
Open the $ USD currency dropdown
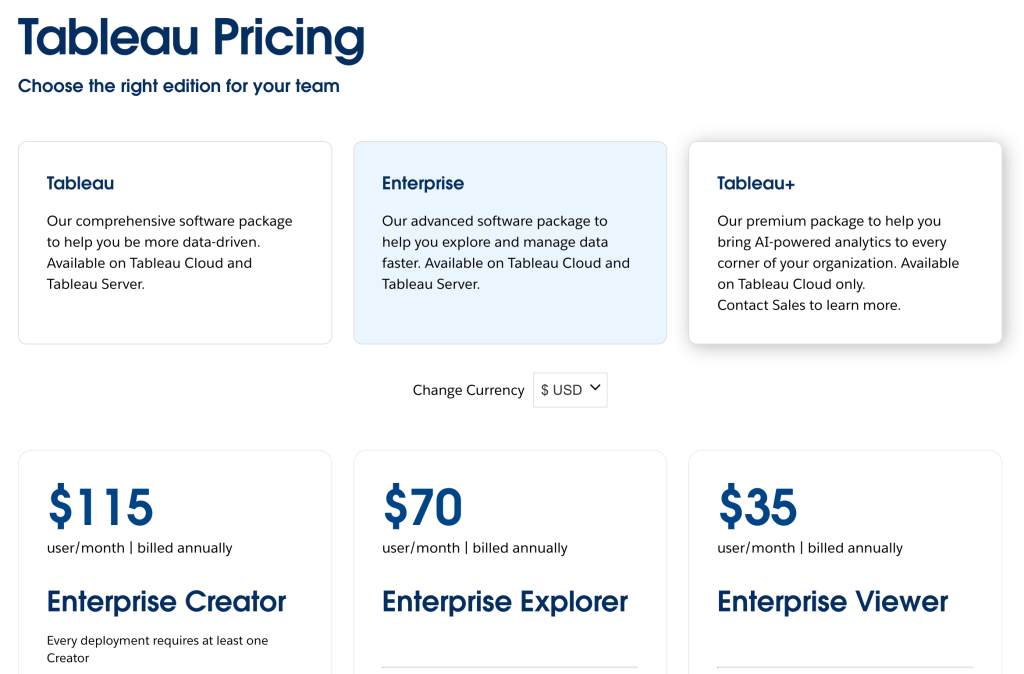coord(569,390)
